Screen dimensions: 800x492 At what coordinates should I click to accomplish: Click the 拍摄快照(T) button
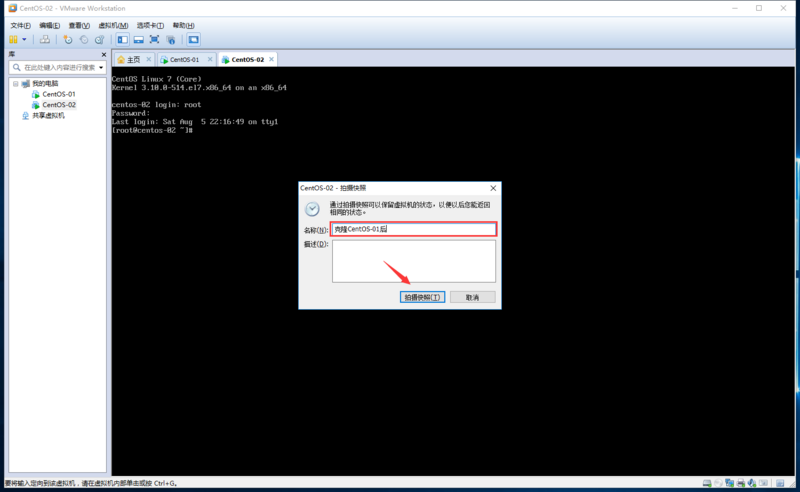click(422, 297)
